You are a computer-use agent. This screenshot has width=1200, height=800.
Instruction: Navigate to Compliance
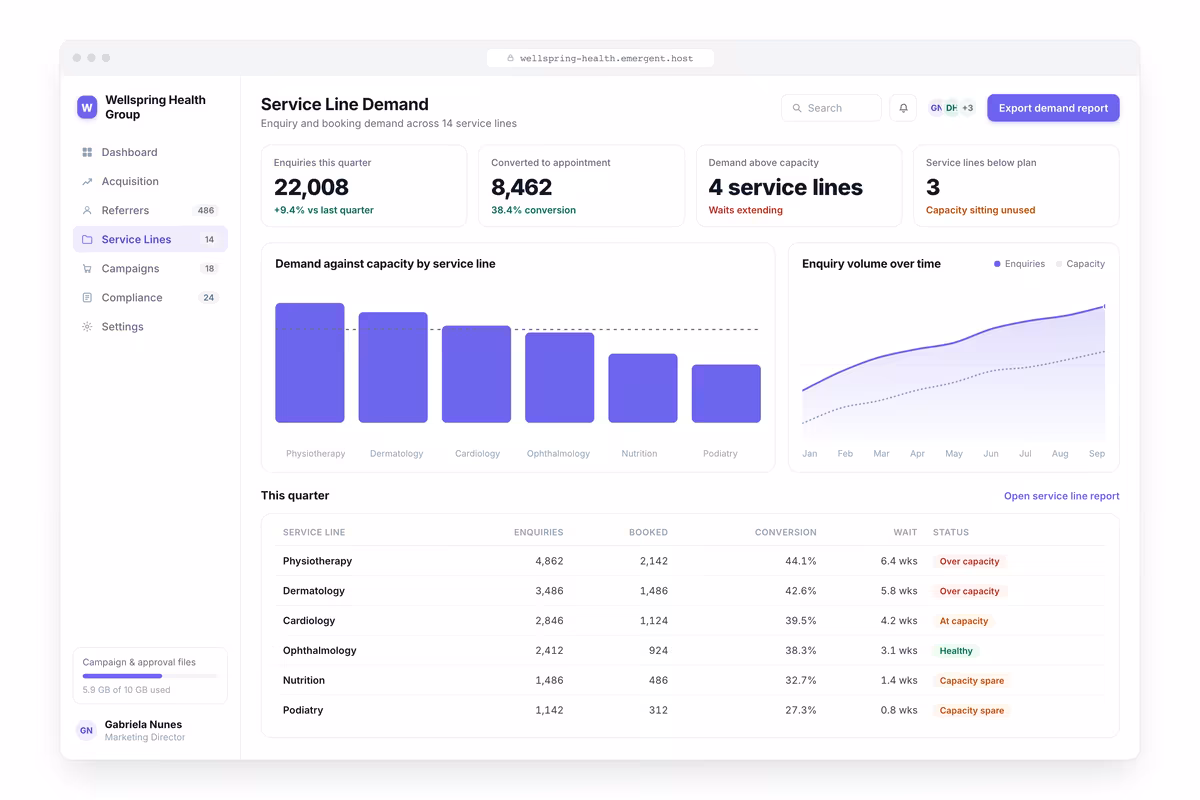click(x=150, y=297)
